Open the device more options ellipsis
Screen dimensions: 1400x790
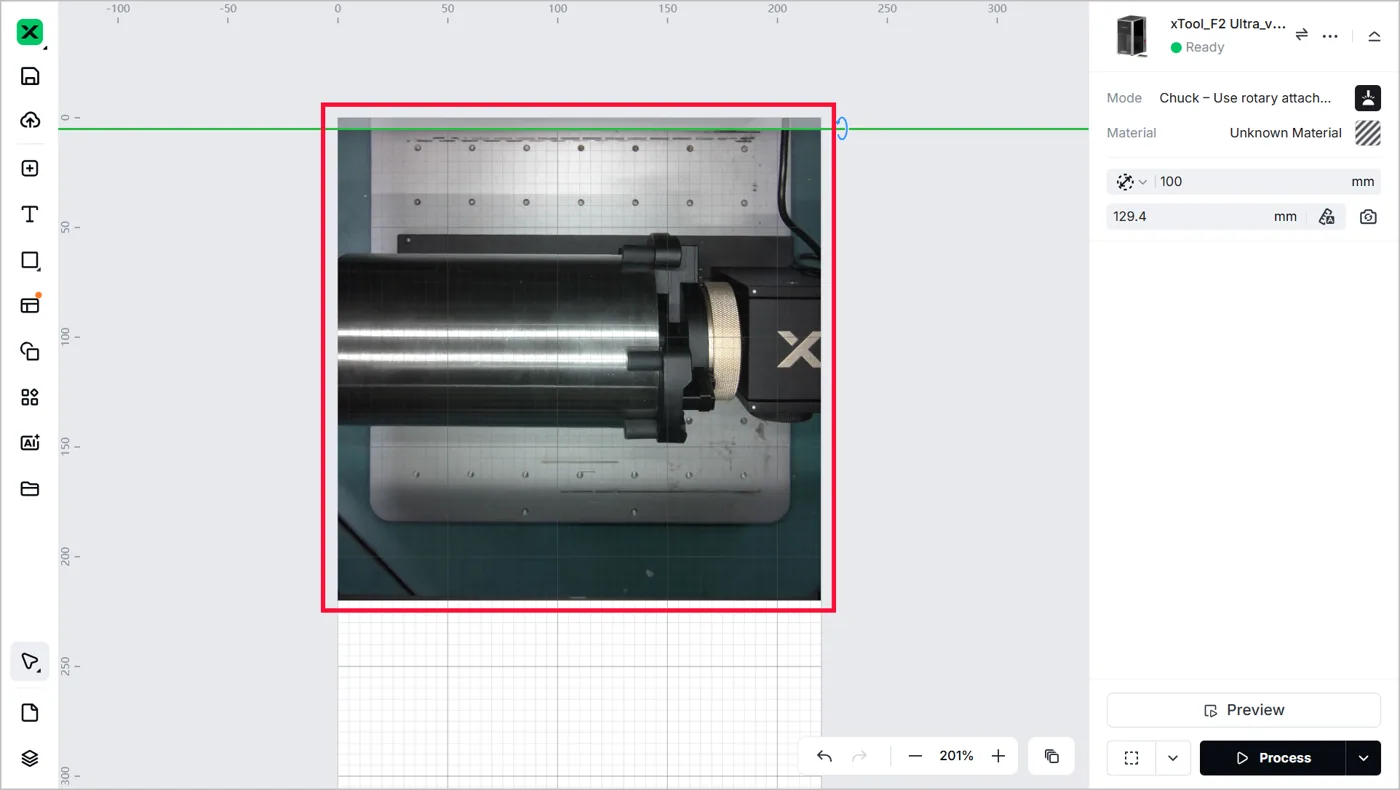pyautogui.click(x=1330, y=36)
